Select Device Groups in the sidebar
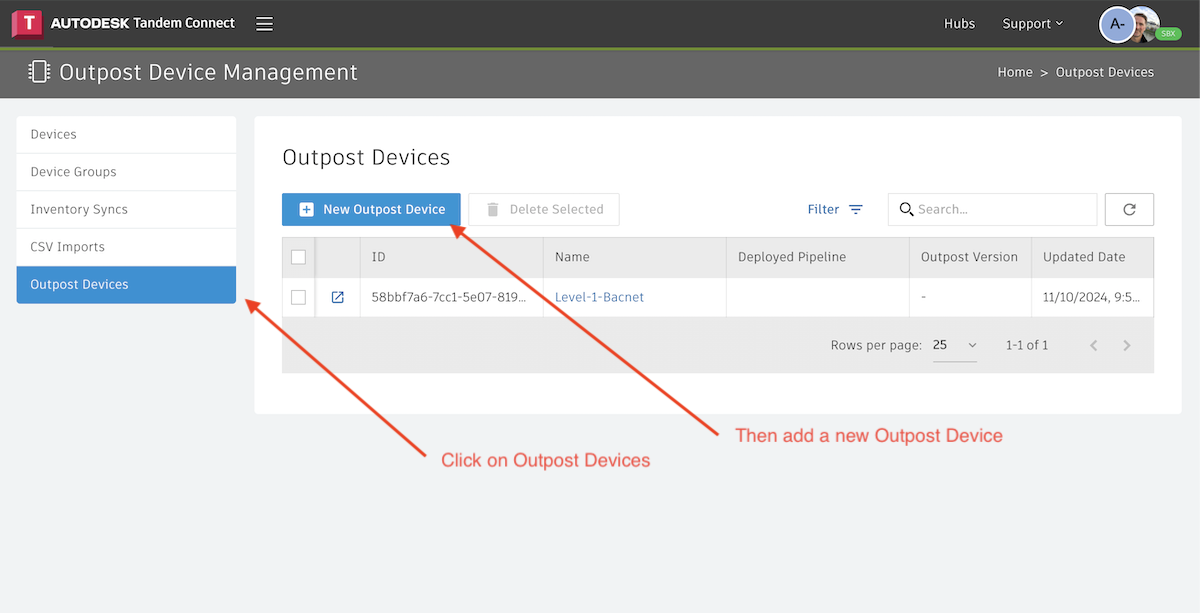Image resolution: width=1200 pixels, height=613 pixels. [x=126, y=172]
